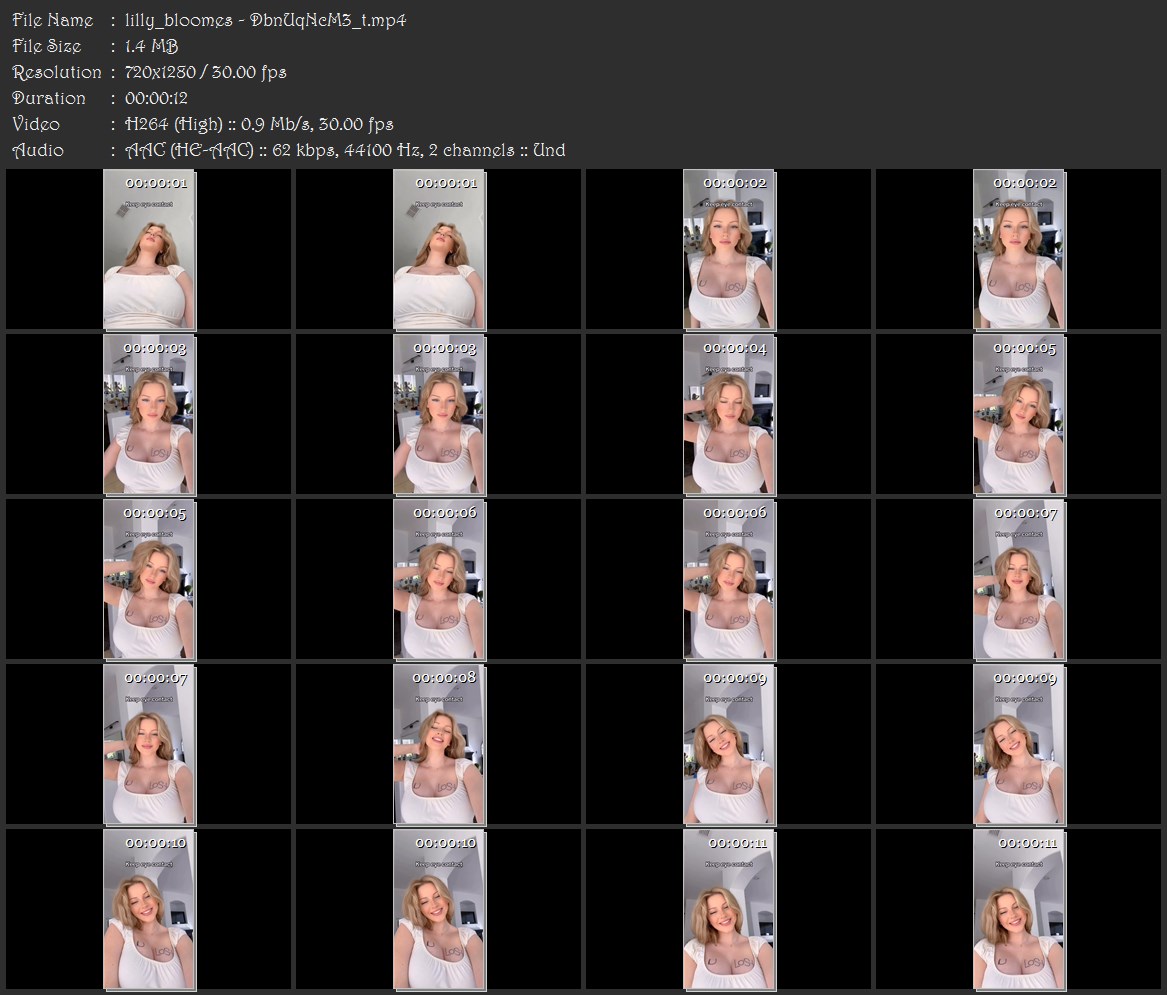Select the first thumbnail stamped 00:00:05
Image resolution: width=1167 pixels, height=995 pixels.
(x=1019, y=415)
